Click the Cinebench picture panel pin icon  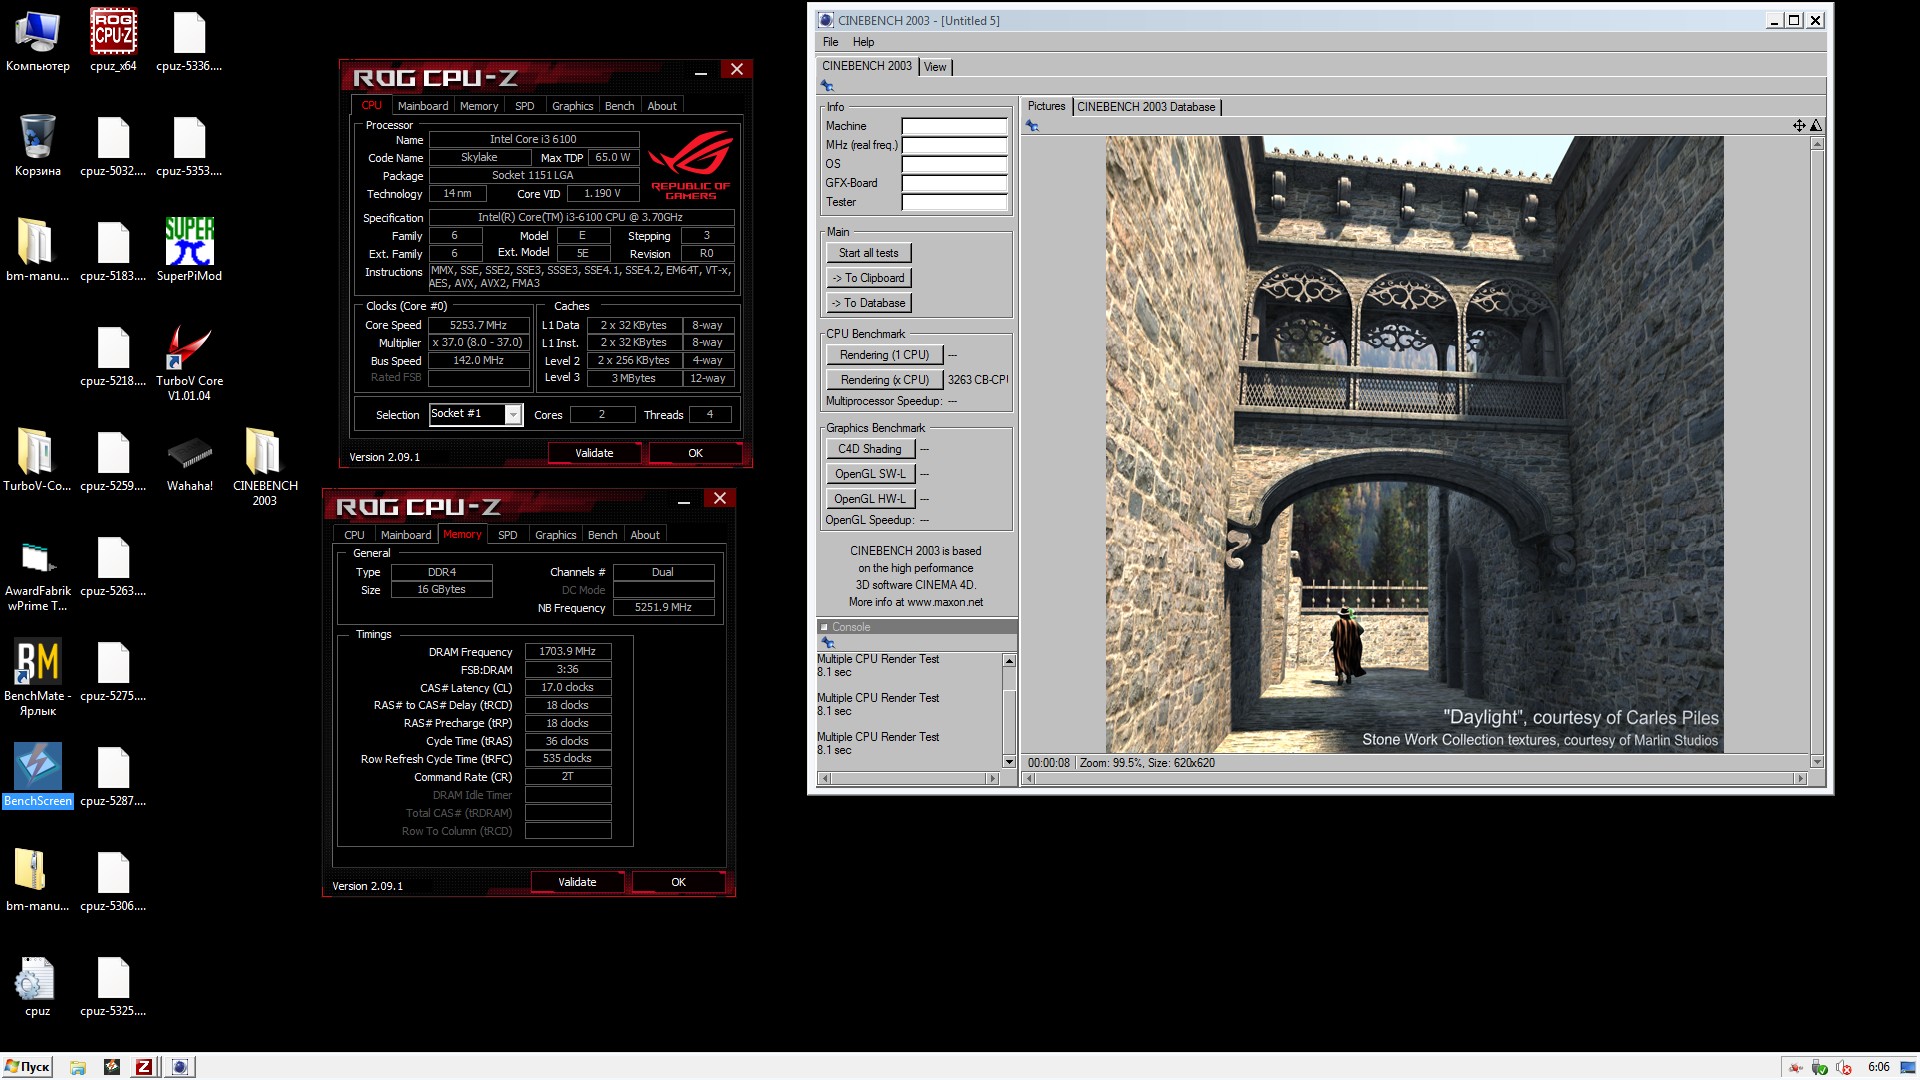click(x=1032, y=126)
